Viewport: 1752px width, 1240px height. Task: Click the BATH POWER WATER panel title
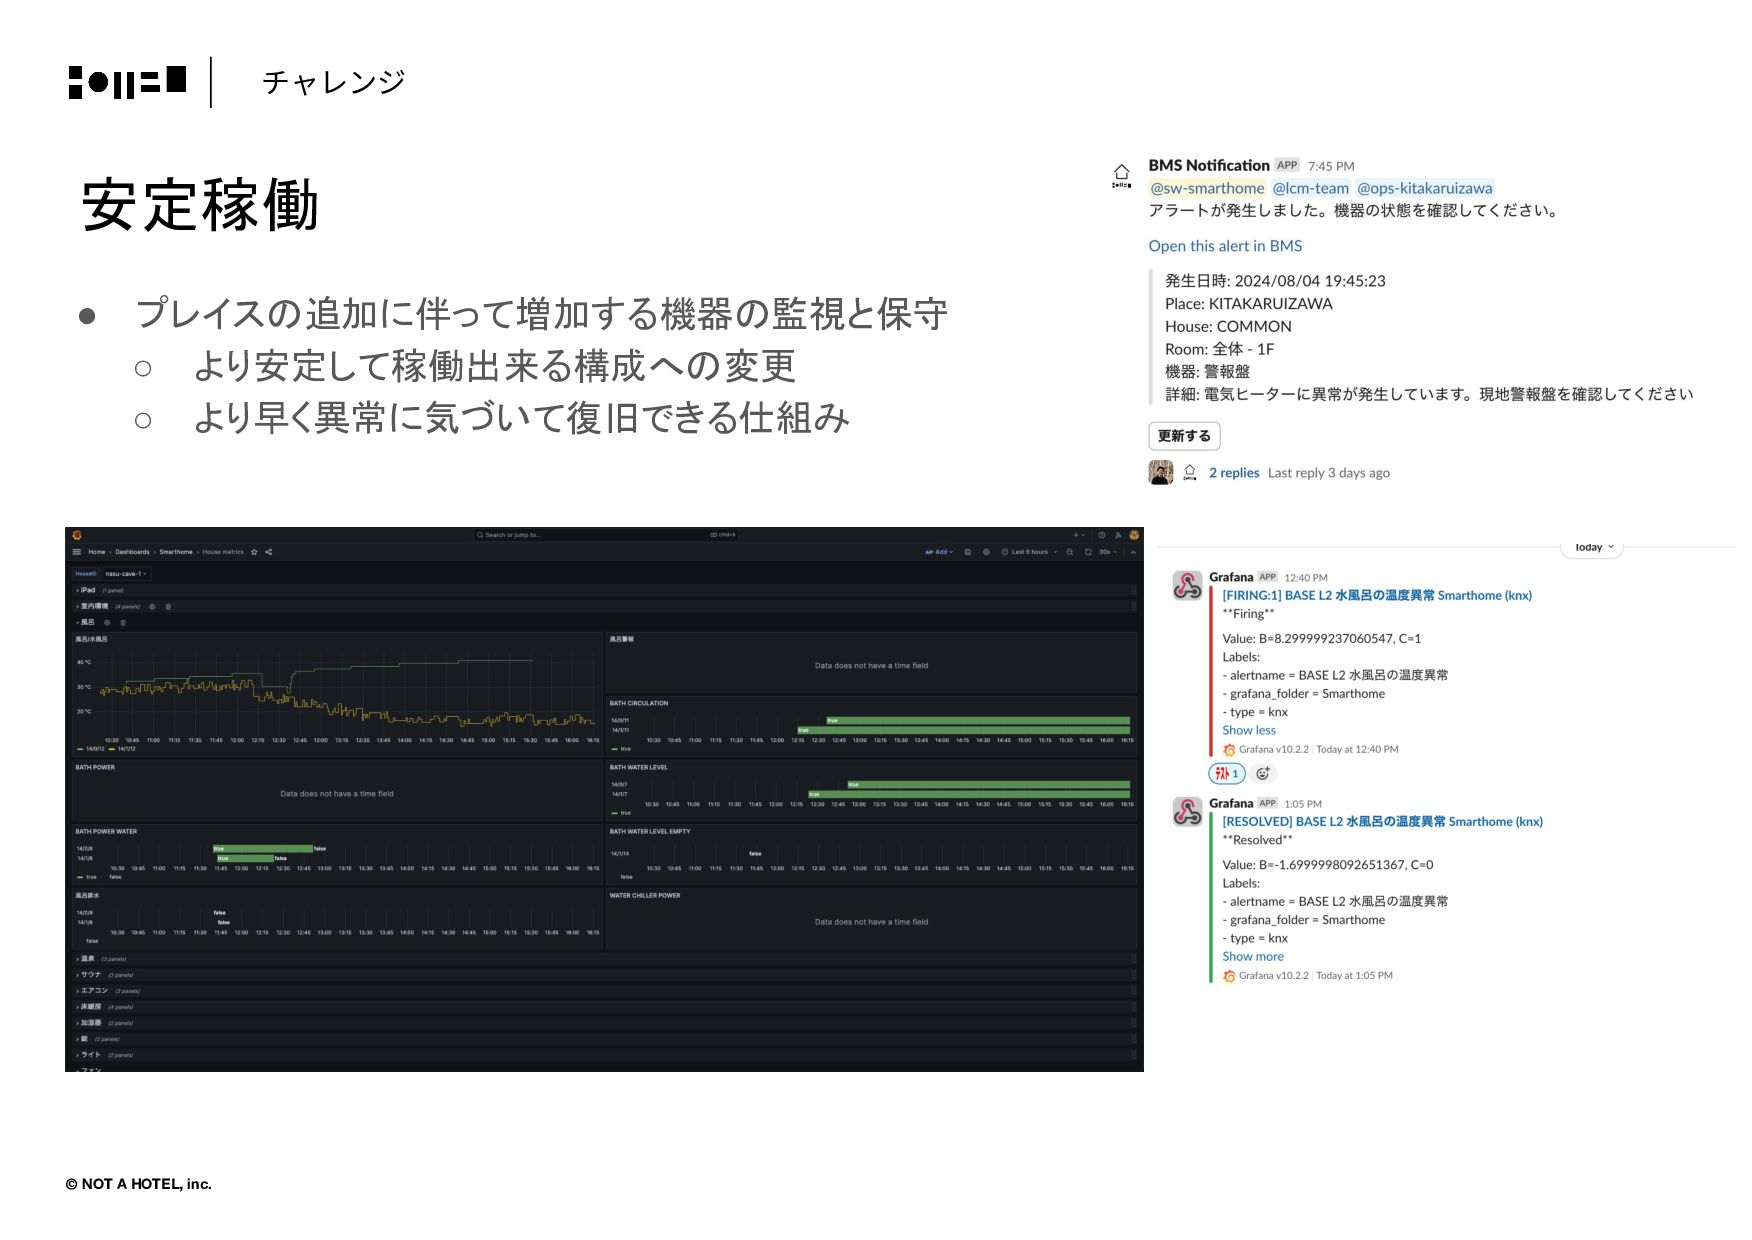(x=106, y=831)
